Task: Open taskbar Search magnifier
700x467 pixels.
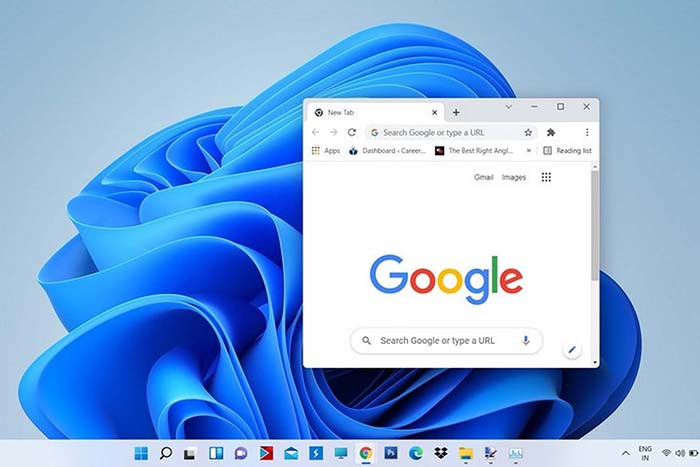Action: coord(166,454)
